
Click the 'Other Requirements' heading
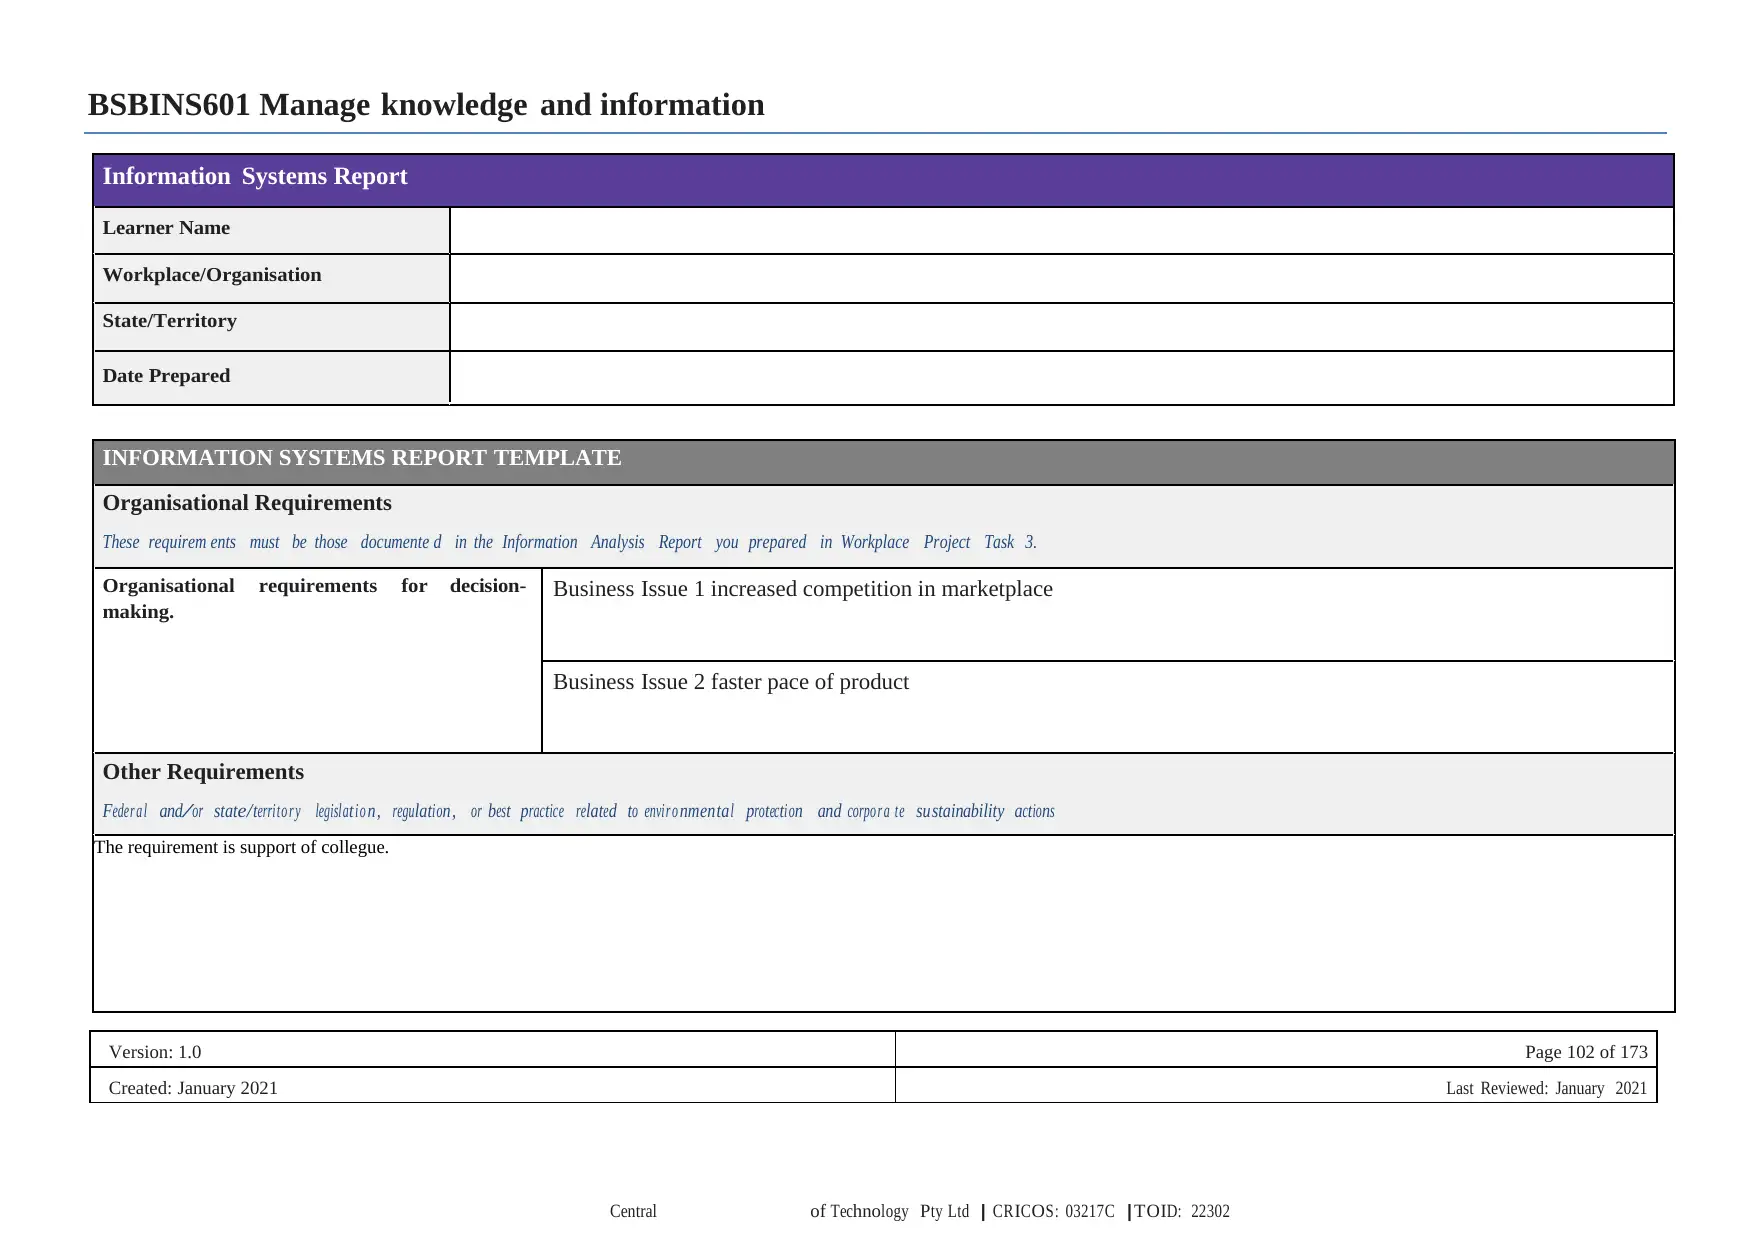pos(203,772)
